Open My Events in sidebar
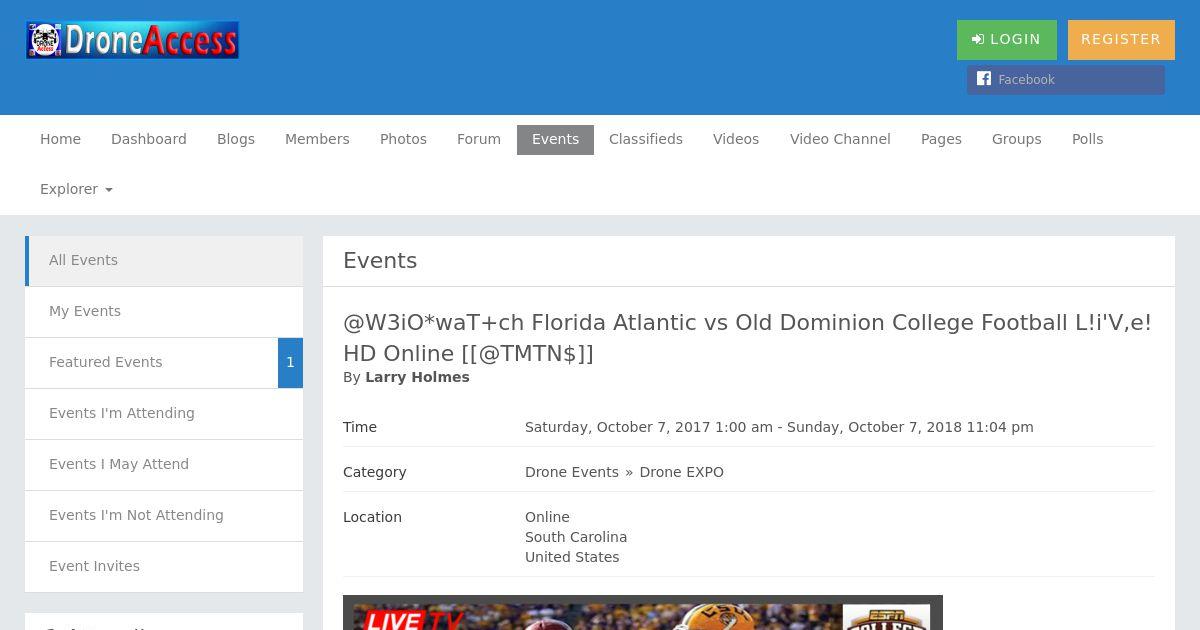The image size is (1200, 630). pyautogui.click(x=164, y=312)
